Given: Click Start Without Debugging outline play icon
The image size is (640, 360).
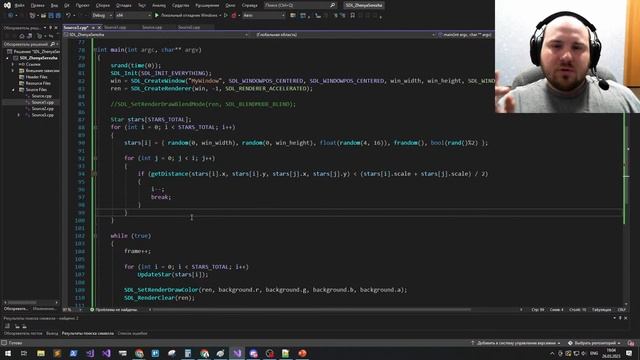Looking at the screenshot, I should point(226,16).
